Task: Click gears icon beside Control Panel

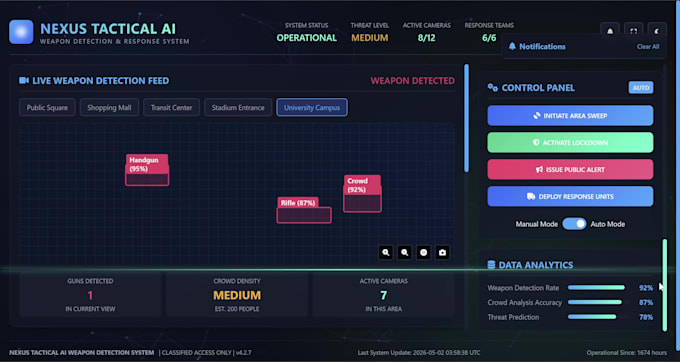Action: pos(493,88)
